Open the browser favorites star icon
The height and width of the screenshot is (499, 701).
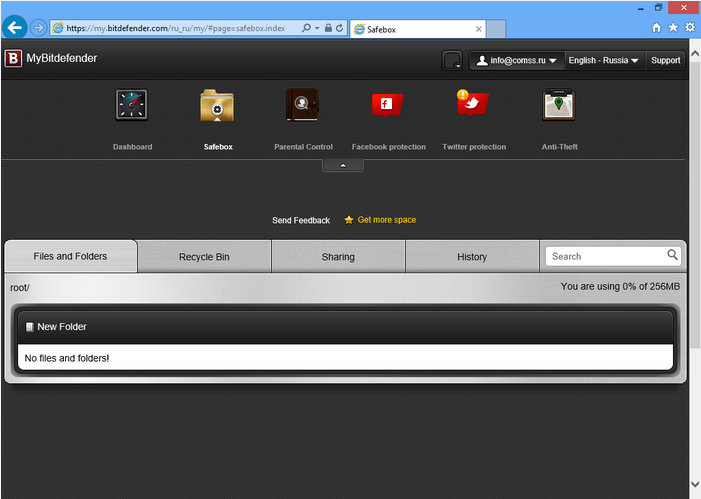pyautogui.click(x=673, y=28)
